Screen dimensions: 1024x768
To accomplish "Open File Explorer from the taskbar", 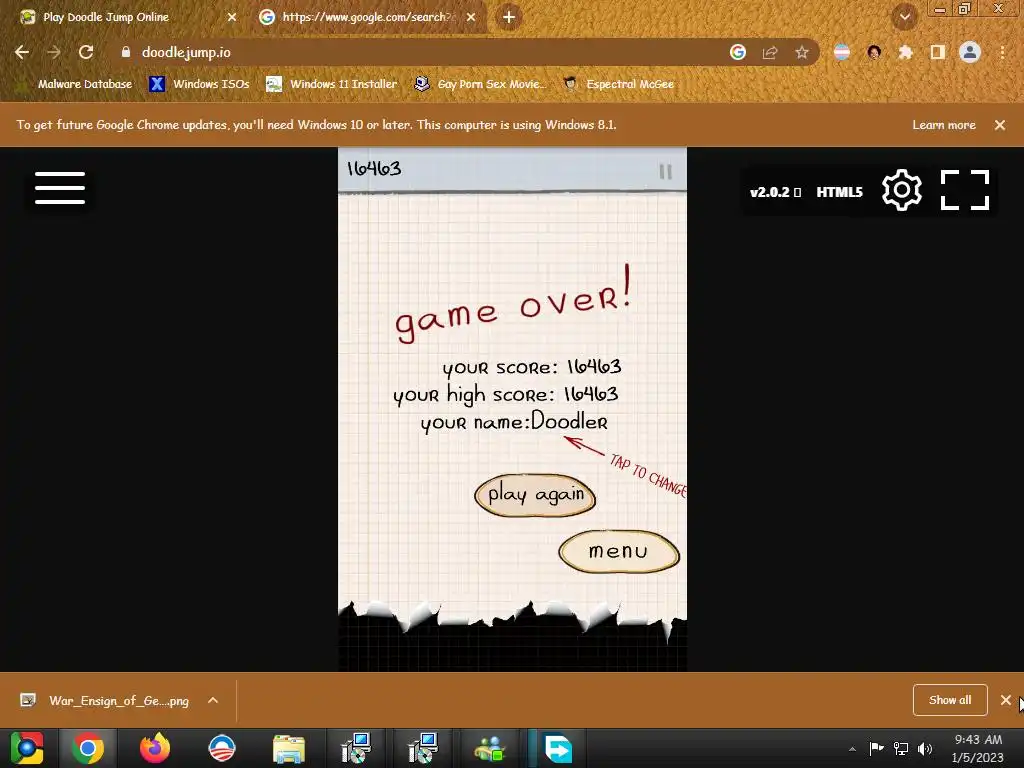I will pyautogui.click(x=289, y=748).
